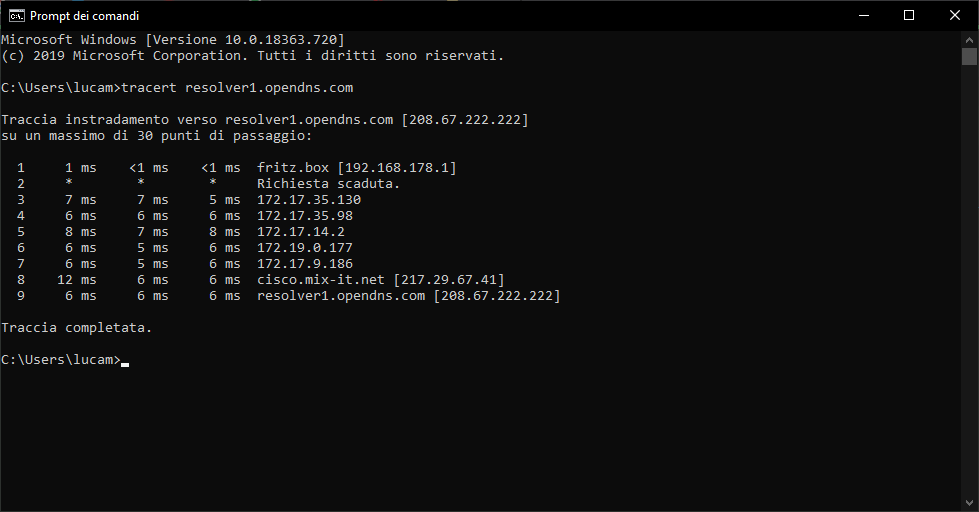Viewport: 979px width, 512px height.
Task: Click the cisco.mix-it.net [217.29.67.41] hop
Action: coord(380,280)
